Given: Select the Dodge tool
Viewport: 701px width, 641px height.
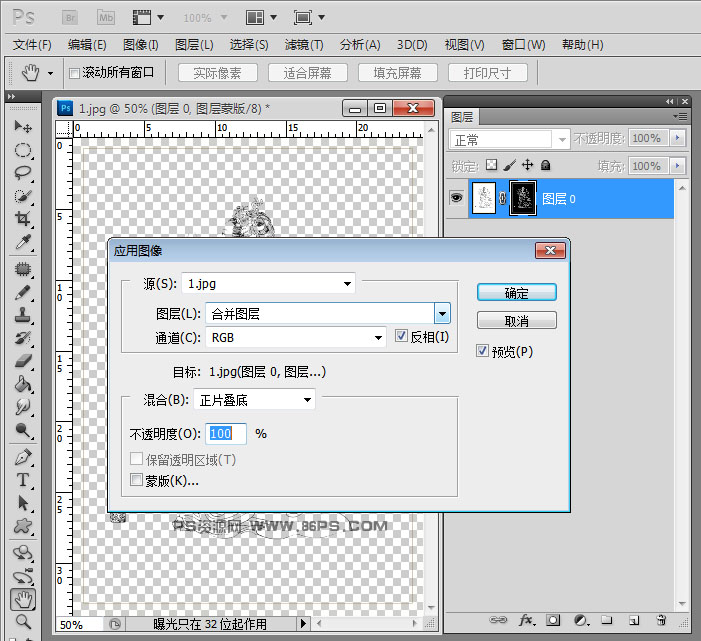Looking at the screenshot, I should point(23,430).
